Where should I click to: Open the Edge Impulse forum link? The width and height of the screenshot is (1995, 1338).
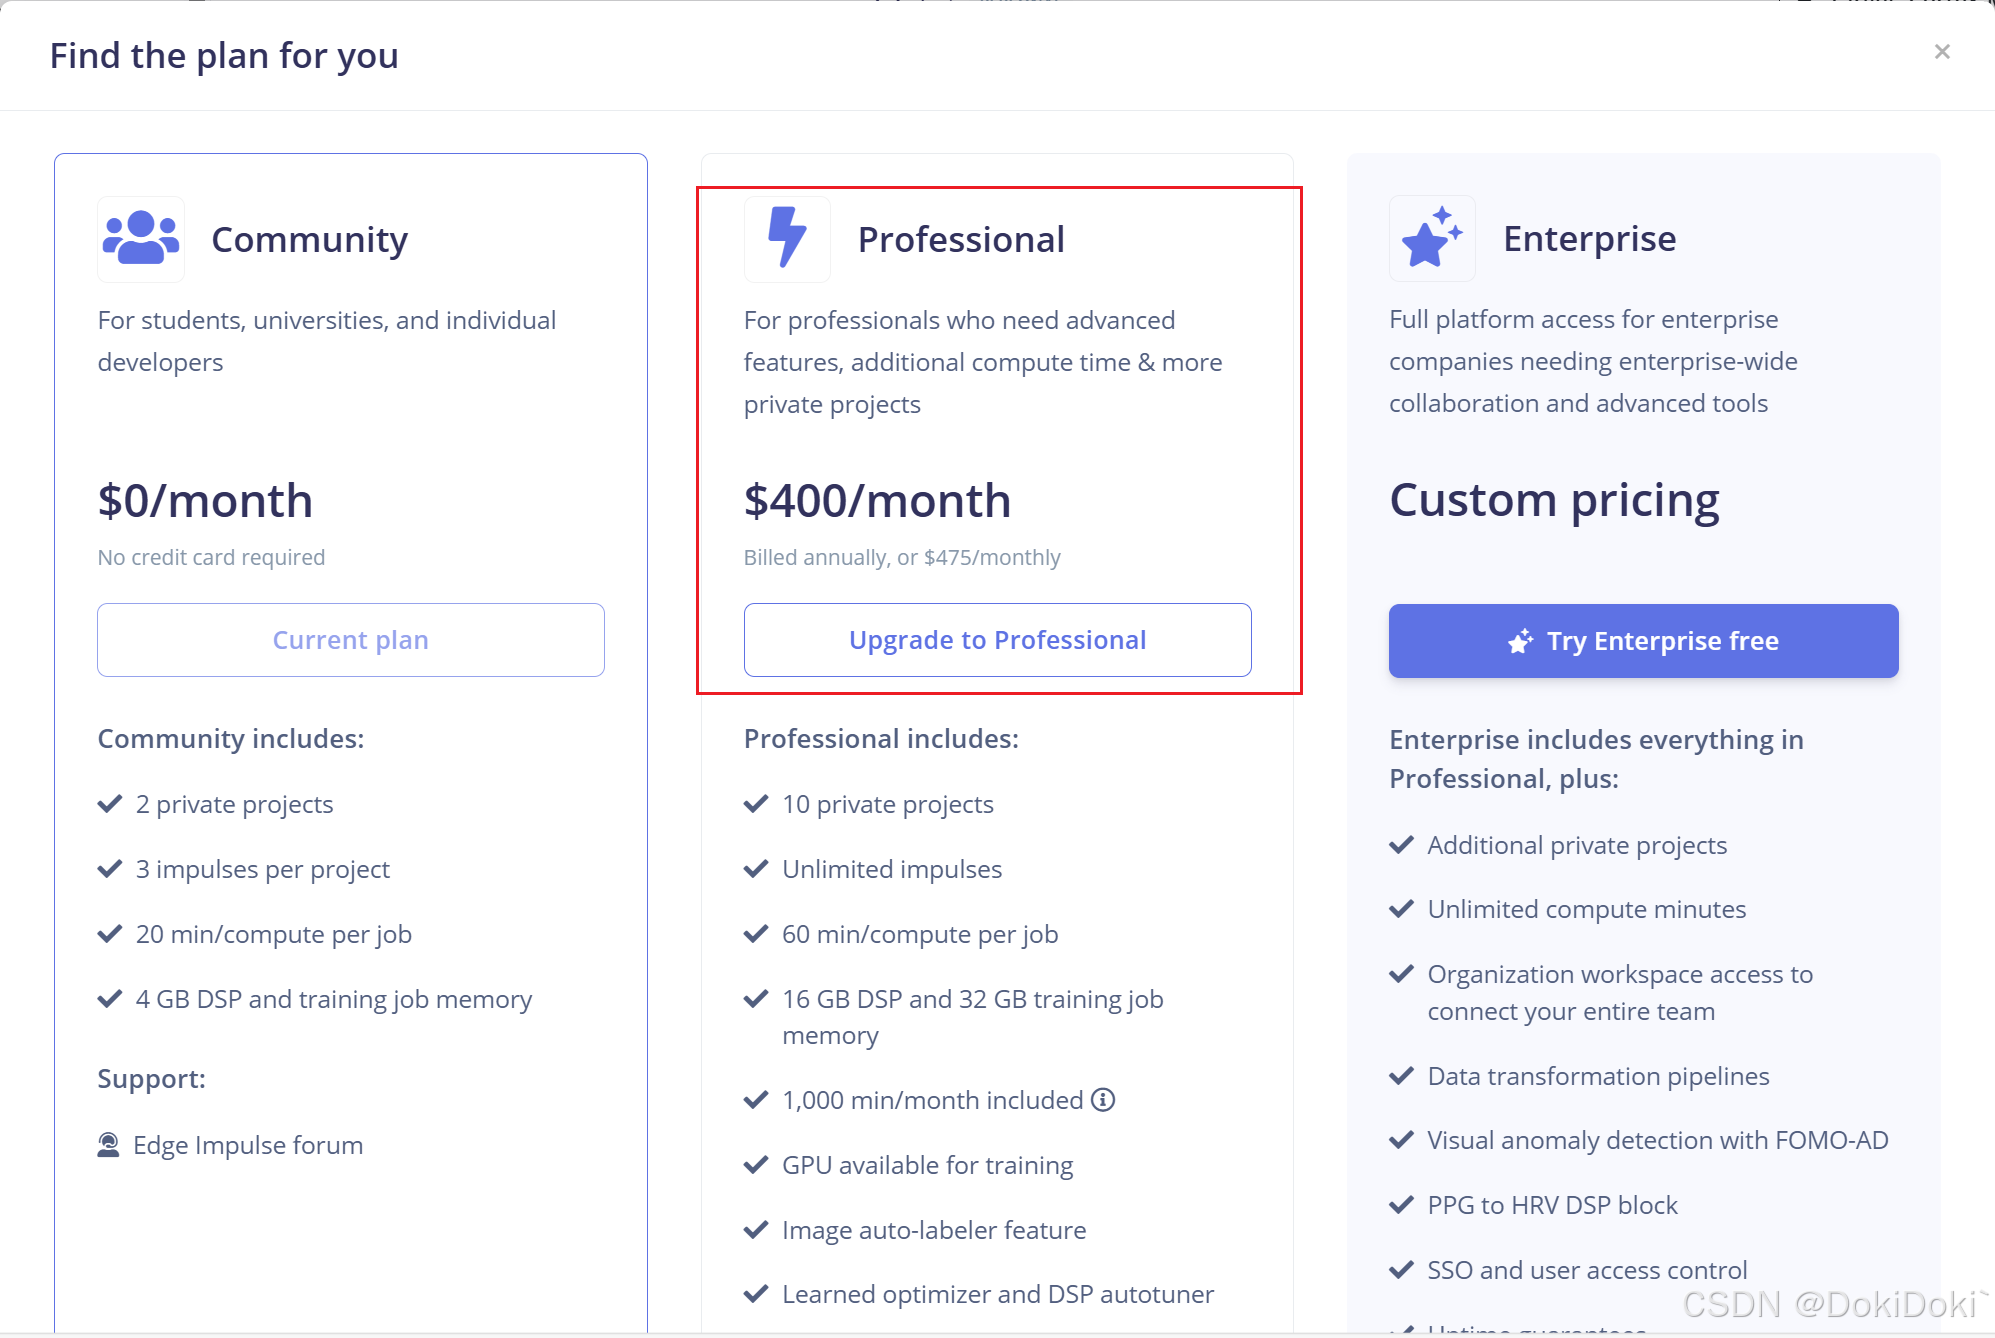point(248,1145)
